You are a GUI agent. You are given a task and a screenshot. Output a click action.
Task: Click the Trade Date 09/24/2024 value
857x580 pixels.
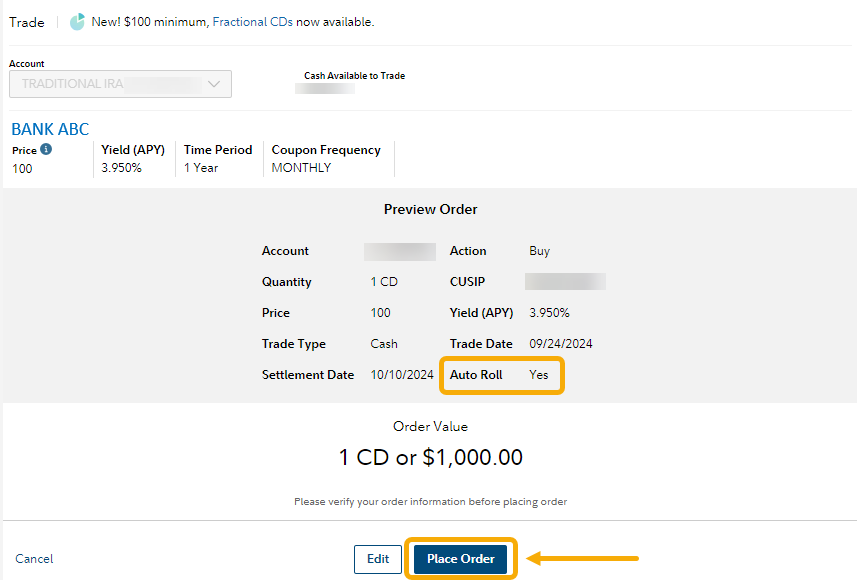point(561,344)
